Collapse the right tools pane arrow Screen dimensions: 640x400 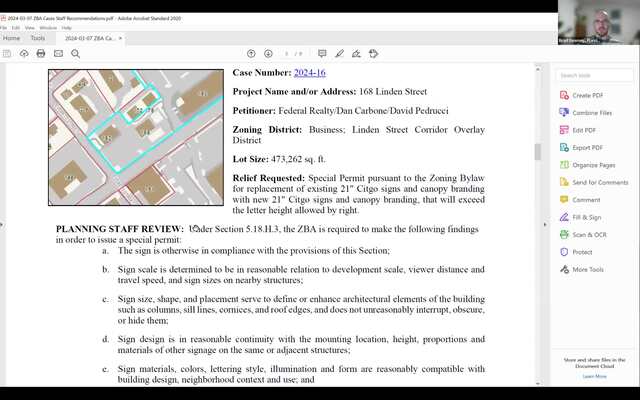tap(547, 224)
